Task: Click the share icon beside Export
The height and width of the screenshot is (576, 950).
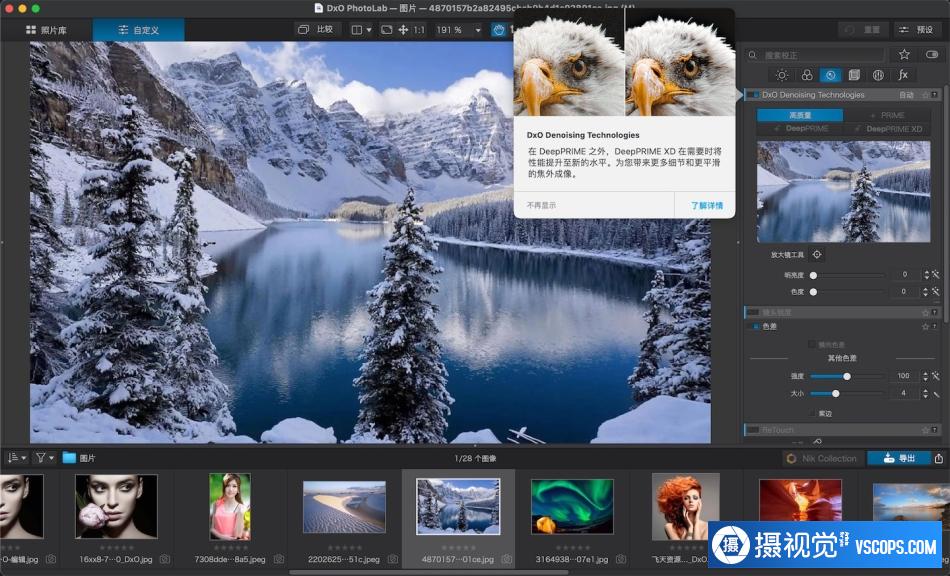Action: 938,458
